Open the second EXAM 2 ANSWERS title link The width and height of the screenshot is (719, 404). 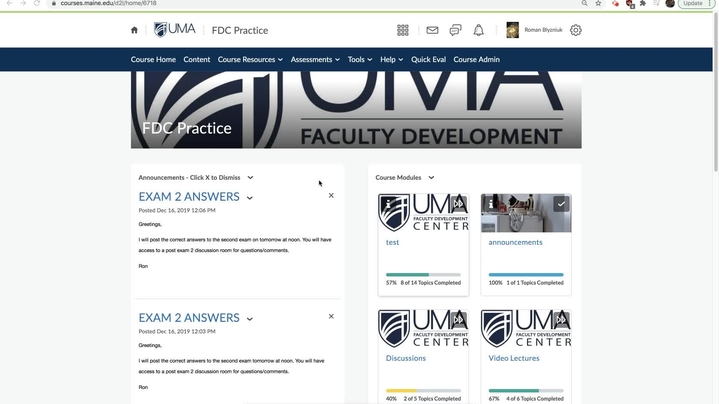(189, 318)
